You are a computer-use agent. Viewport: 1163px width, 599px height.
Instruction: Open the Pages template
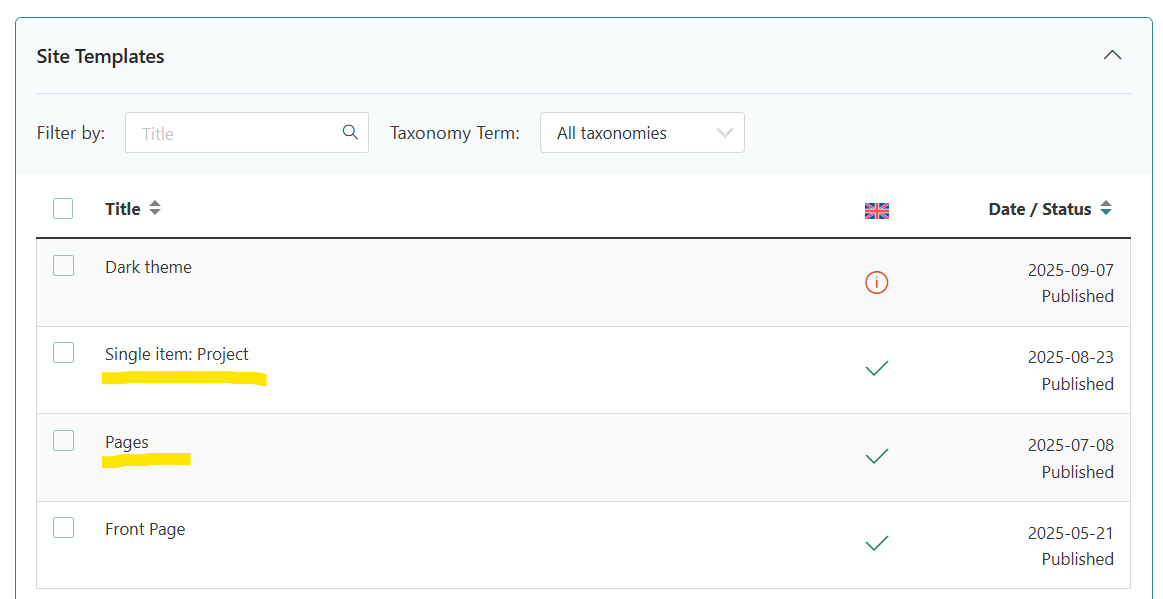click(x=127, y=442)
